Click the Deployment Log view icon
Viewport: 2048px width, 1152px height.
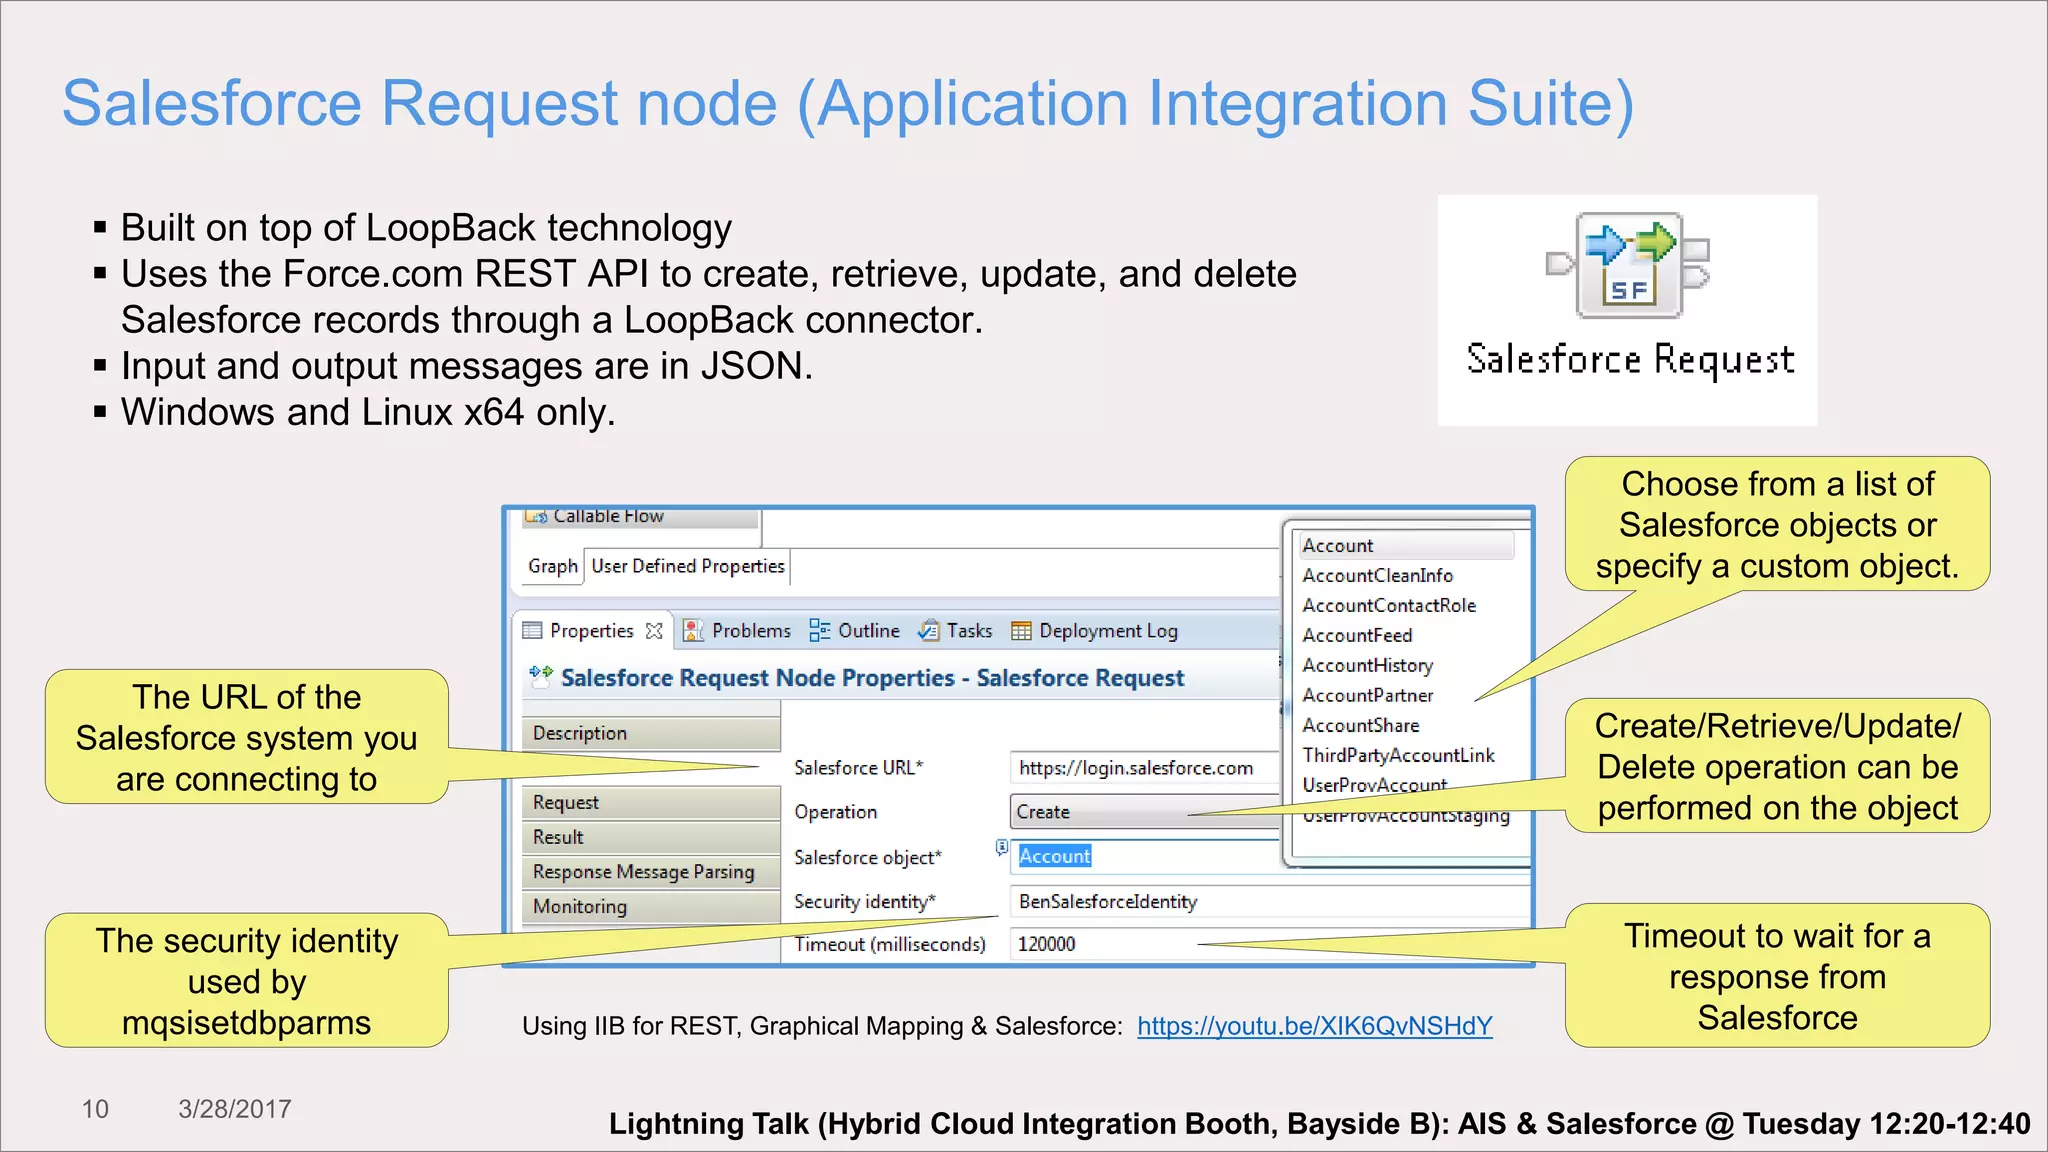click(1021, 630)
